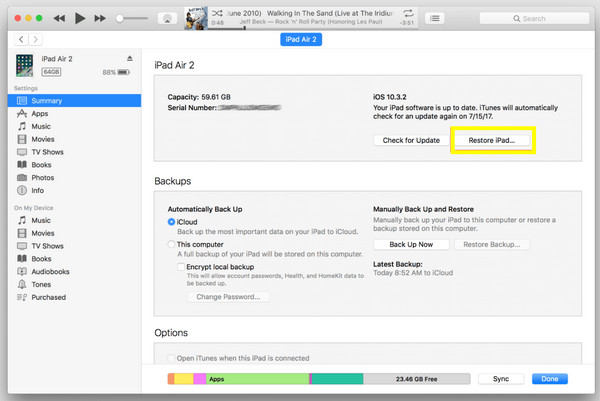Click the battery icon at 88%
The height and width of the screenshot is (401, 600).
[124, 72]
